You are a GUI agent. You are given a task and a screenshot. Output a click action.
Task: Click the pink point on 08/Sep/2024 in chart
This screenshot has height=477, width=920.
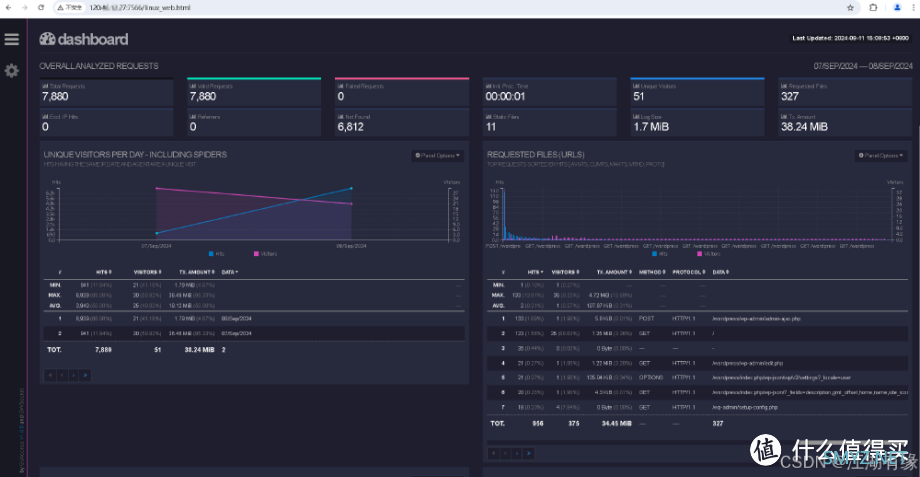pyautogui.click(x=351, y=204)
